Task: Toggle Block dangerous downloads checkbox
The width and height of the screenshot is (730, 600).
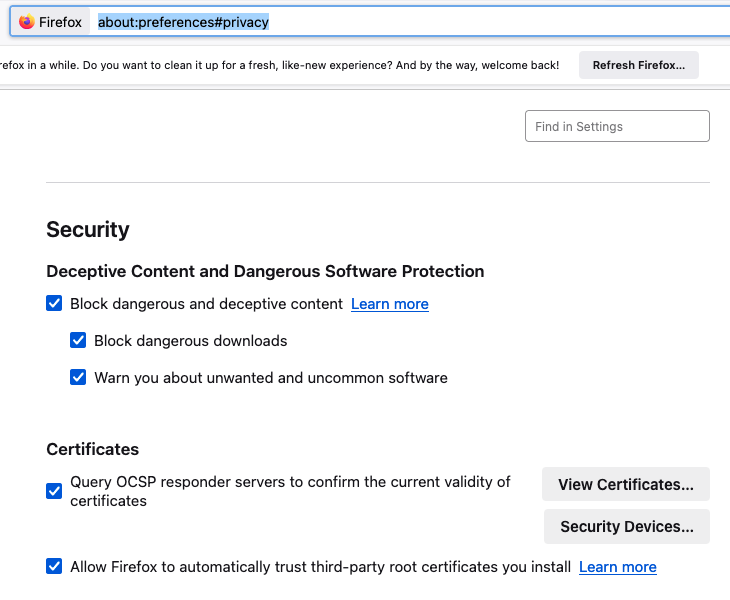Action: click(78, 340)
